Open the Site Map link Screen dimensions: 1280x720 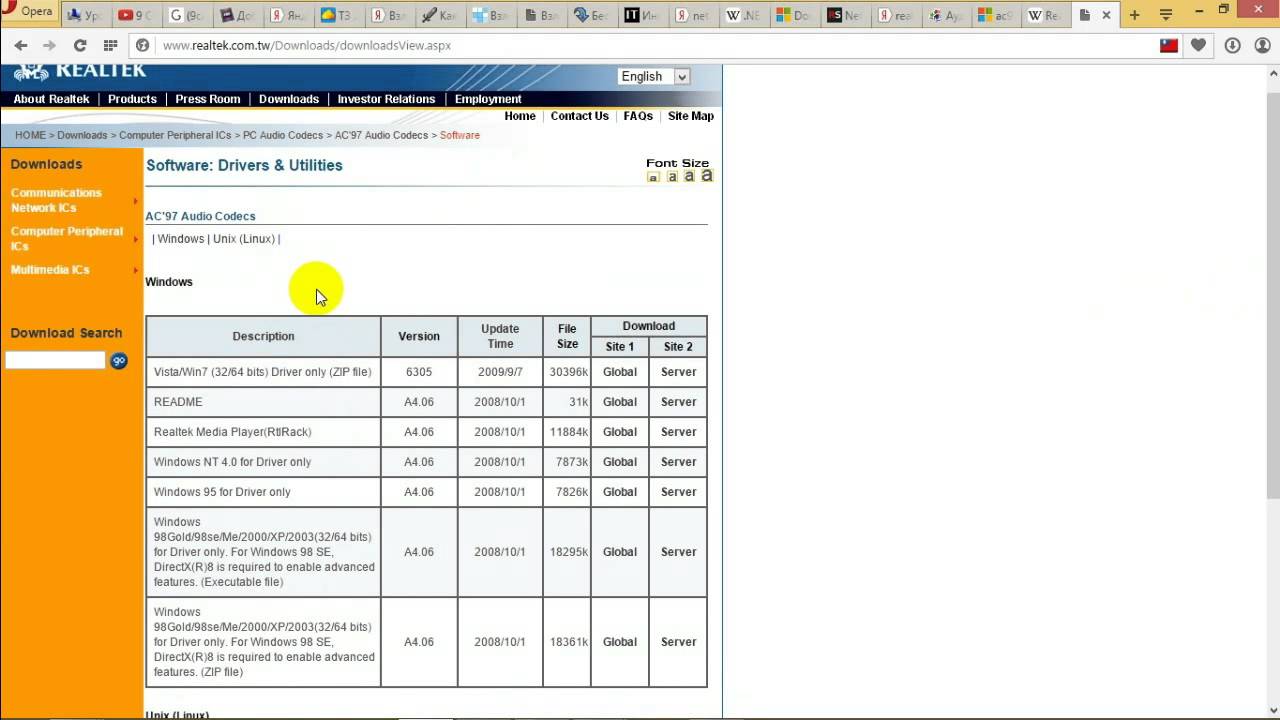coord(691,116)
